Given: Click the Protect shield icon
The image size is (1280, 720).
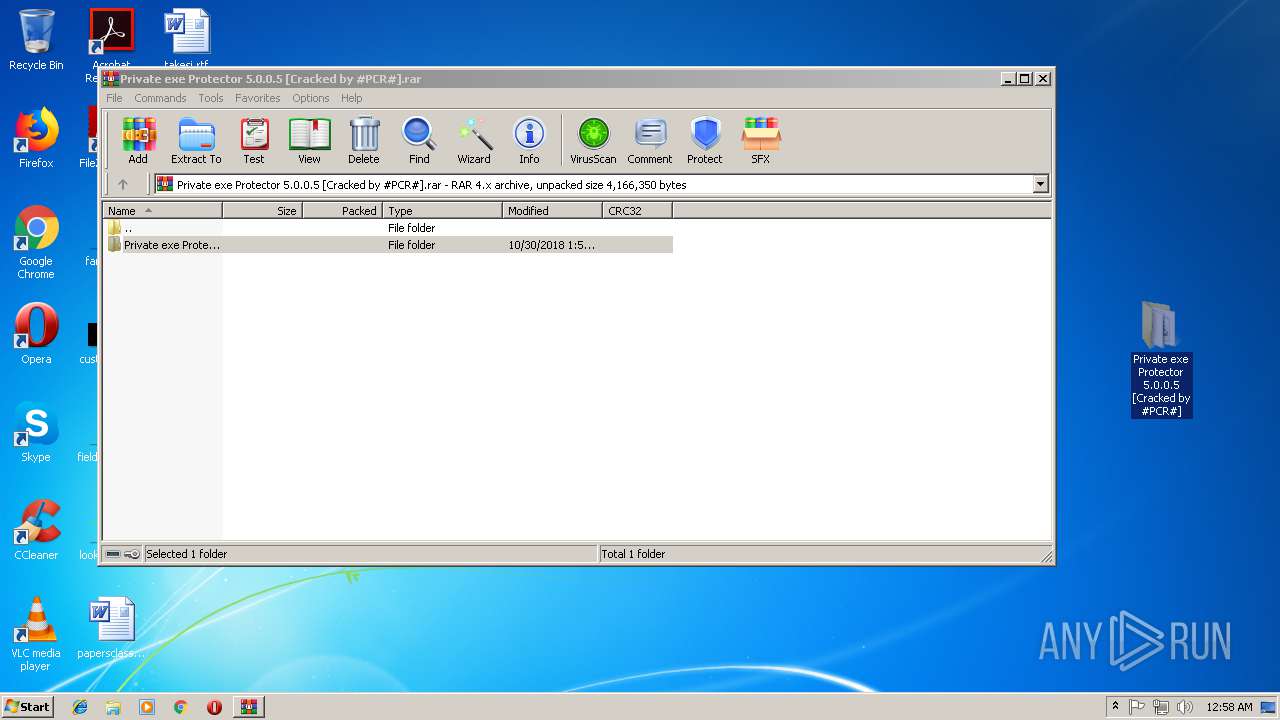Looking at the screenshot, I should 705,141.
